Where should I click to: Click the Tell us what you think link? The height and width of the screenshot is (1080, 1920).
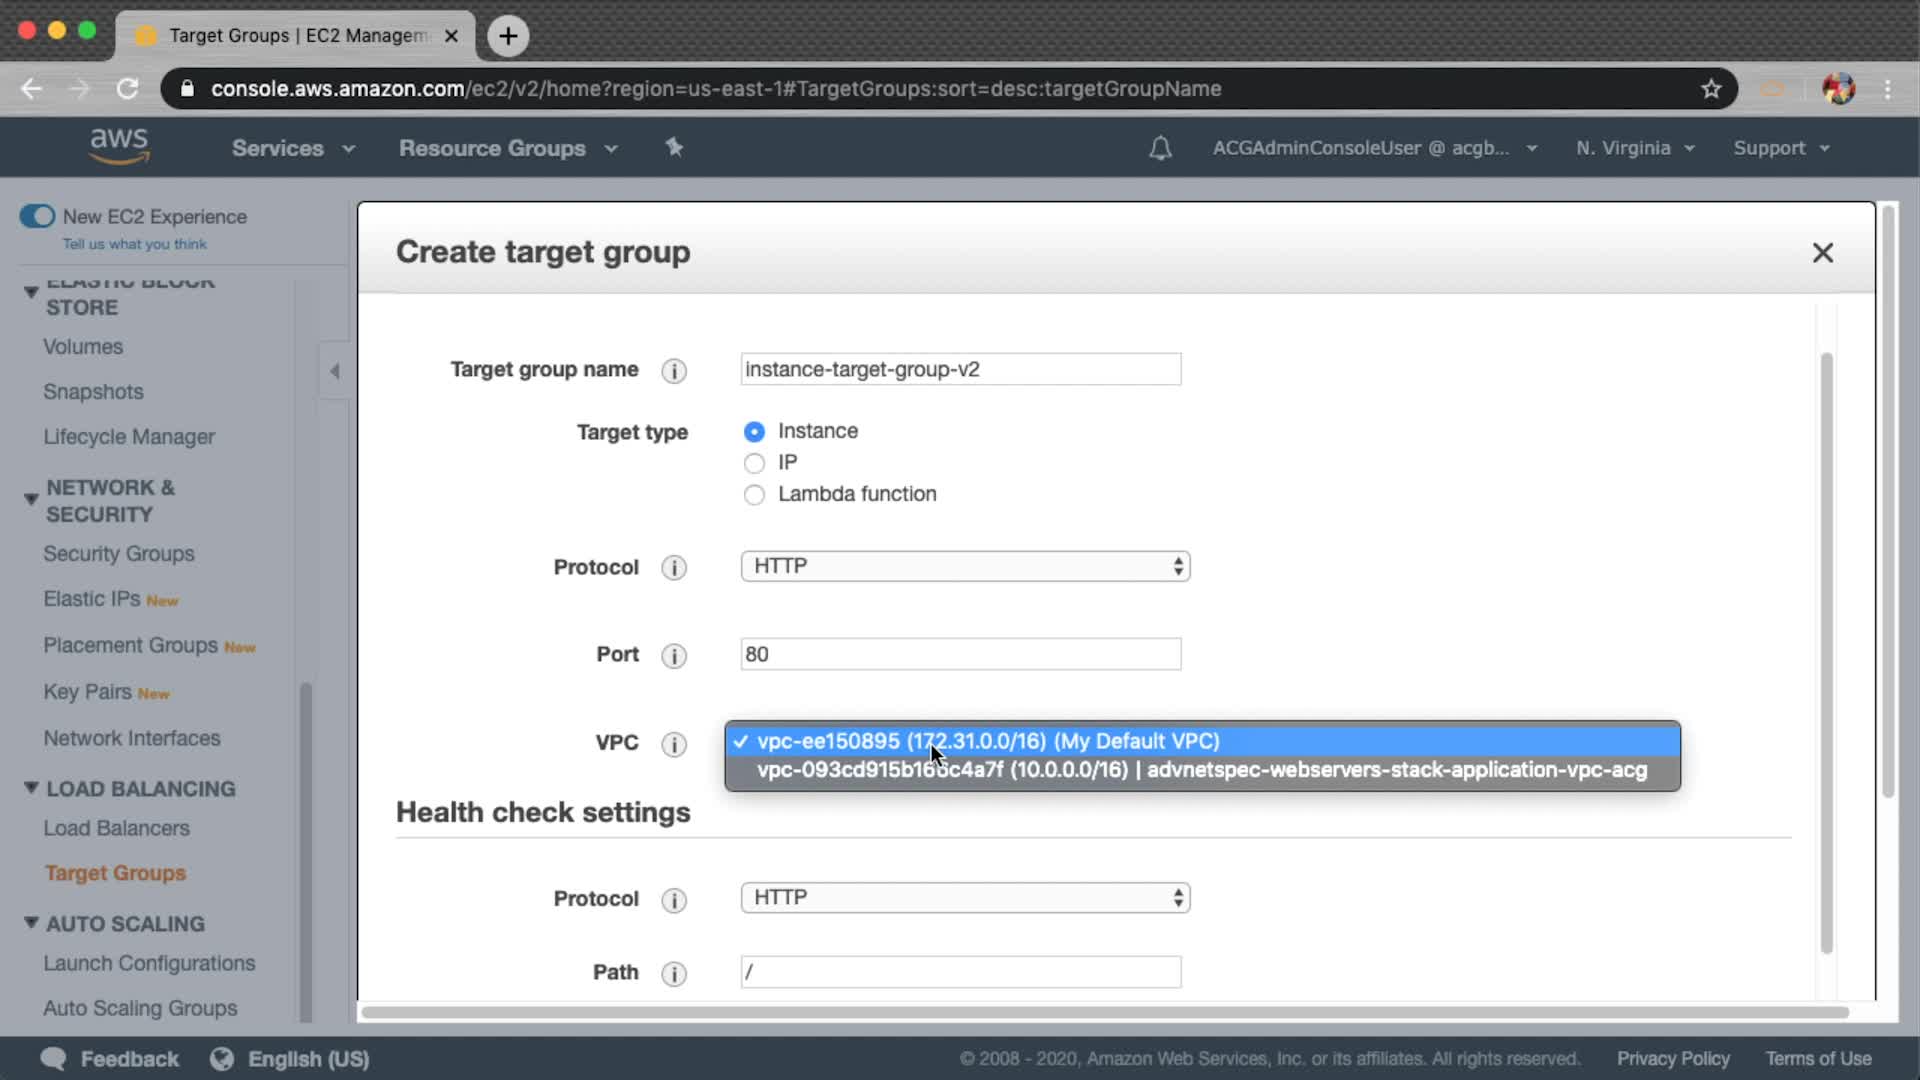[134, 244]
